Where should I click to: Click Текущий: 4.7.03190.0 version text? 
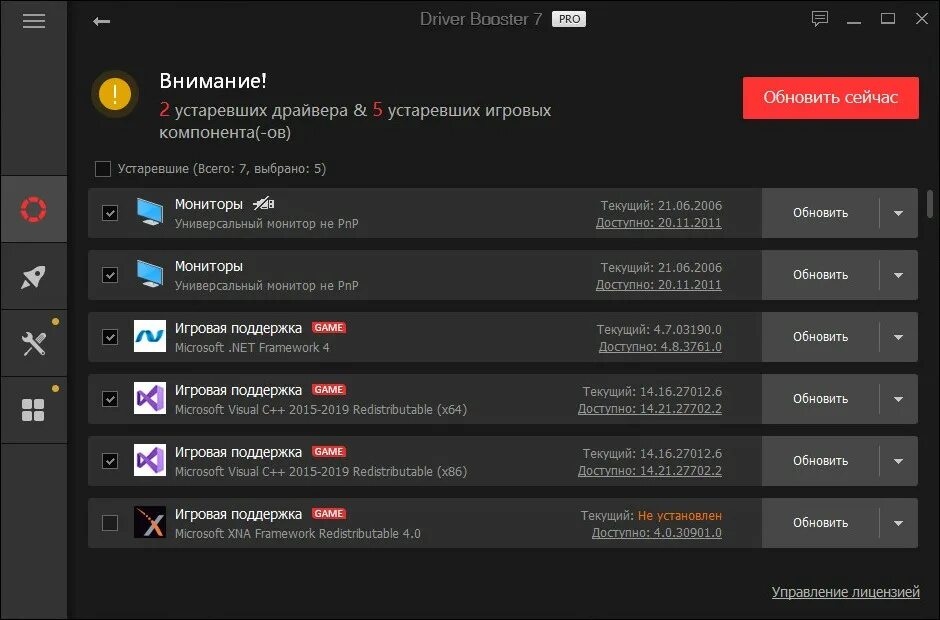point(659,329)
